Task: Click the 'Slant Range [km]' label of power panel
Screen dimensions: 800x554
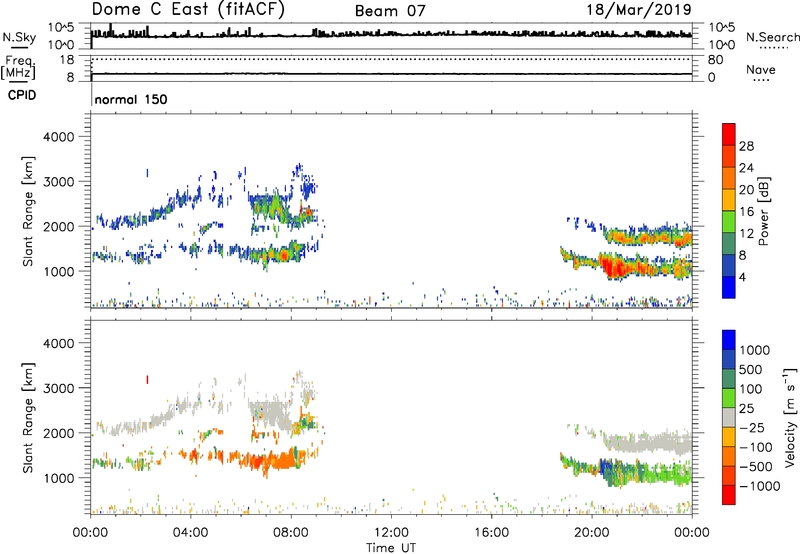Action: [28, 211]
